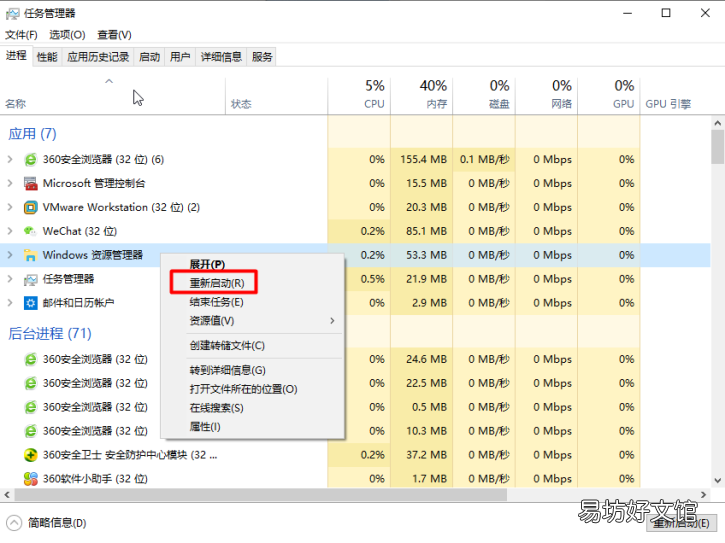Screen dimensions: 725x543
Task: Sort by the GPU column header
Action: click(609, 96)
